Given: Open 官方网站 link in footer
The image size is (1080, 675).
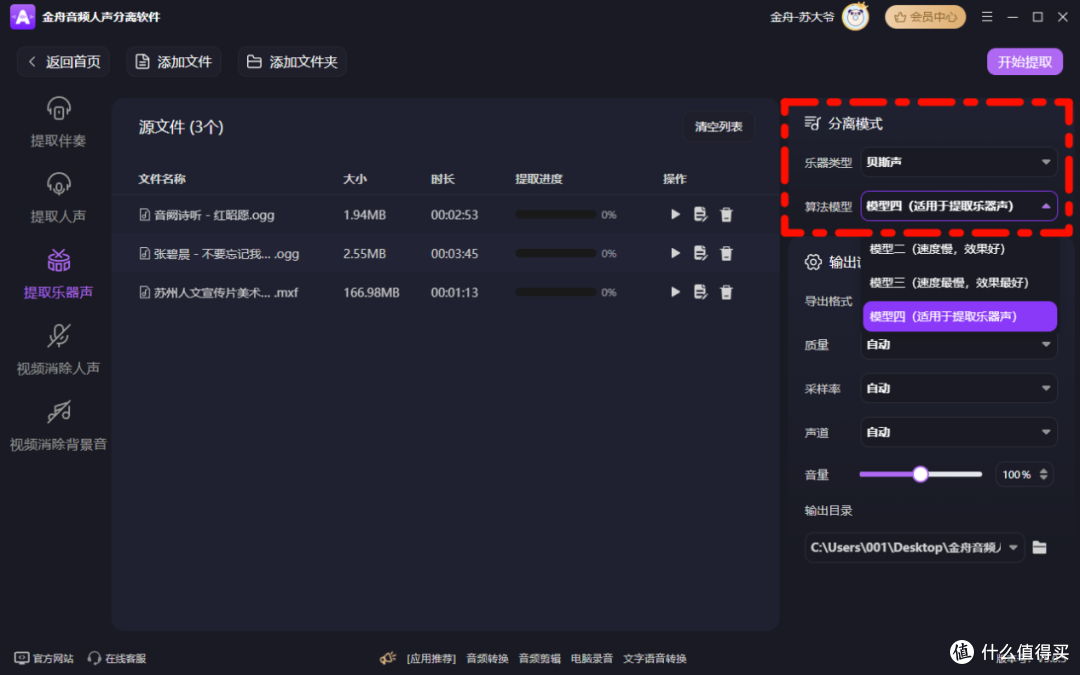Looking at the screenshot, I should (x=44, y=658).
